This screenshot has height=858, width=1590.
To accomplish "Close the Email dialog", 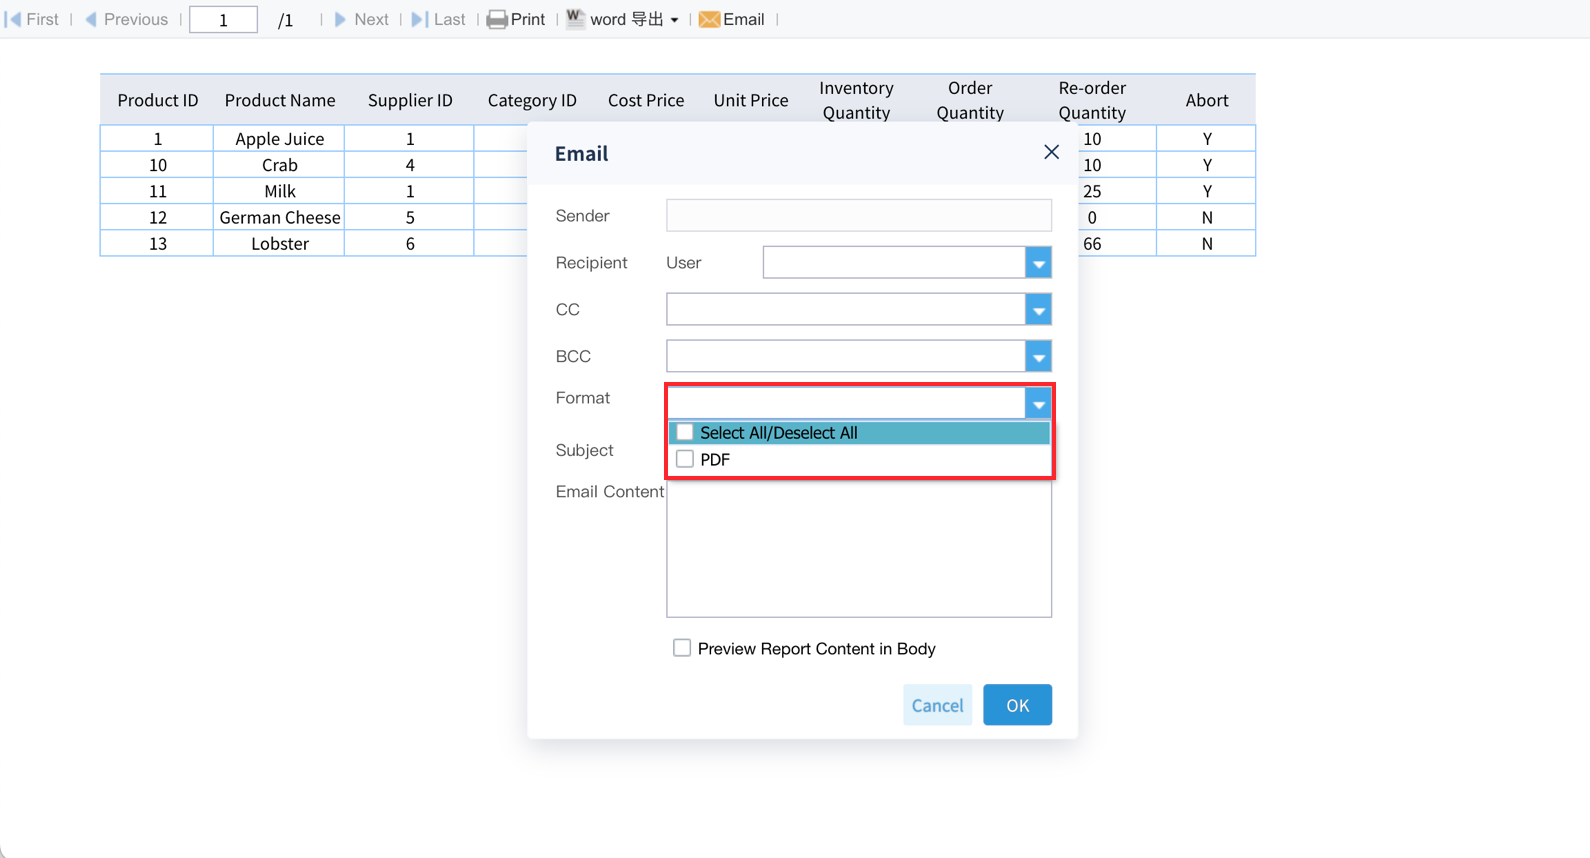I will click(x=1051, y=152).
